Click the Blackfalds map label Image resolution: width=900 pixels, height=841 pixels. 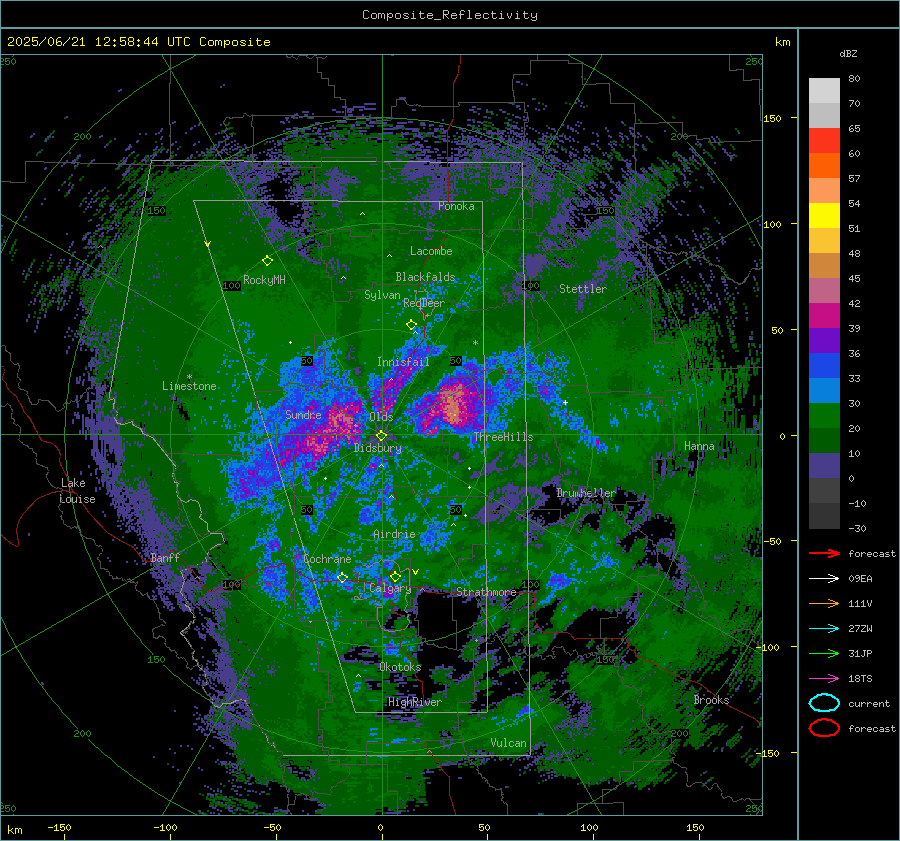[x=425, y=277]
